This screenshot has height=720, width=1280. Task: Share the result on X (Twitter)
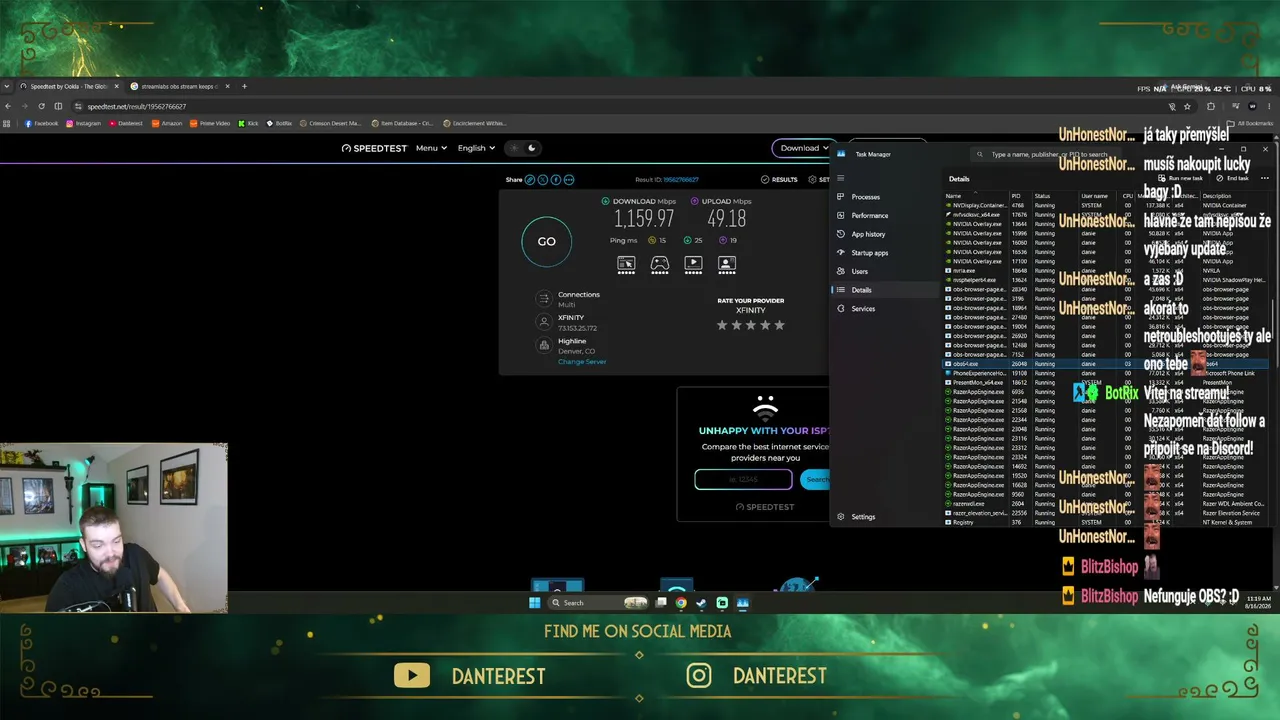coord(543,180)
